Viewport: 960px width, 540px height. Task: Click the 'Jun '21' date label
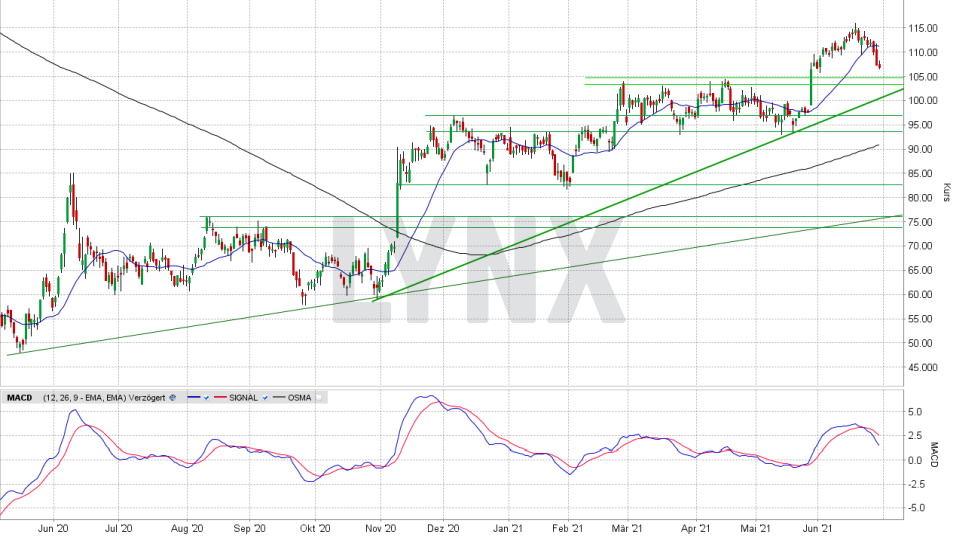point(817,528)
